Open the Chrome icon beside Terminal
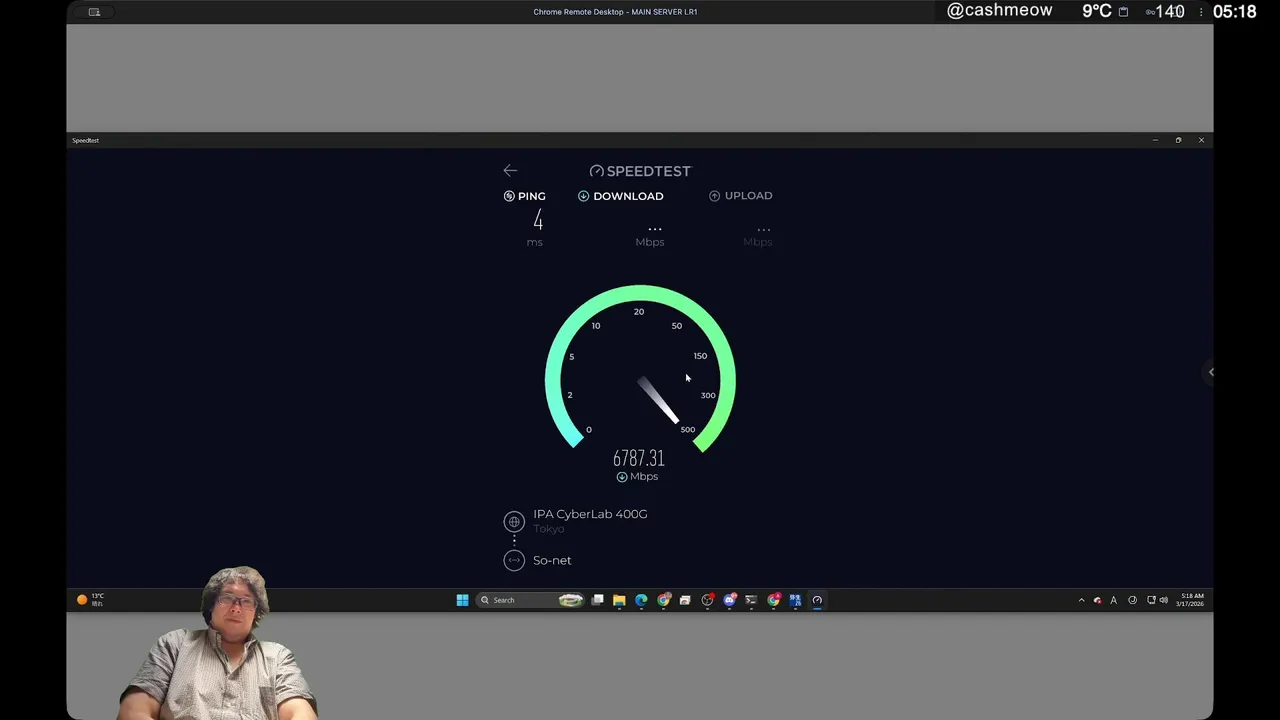Viewport: 1280px width, 720px height. pos(773,600)
